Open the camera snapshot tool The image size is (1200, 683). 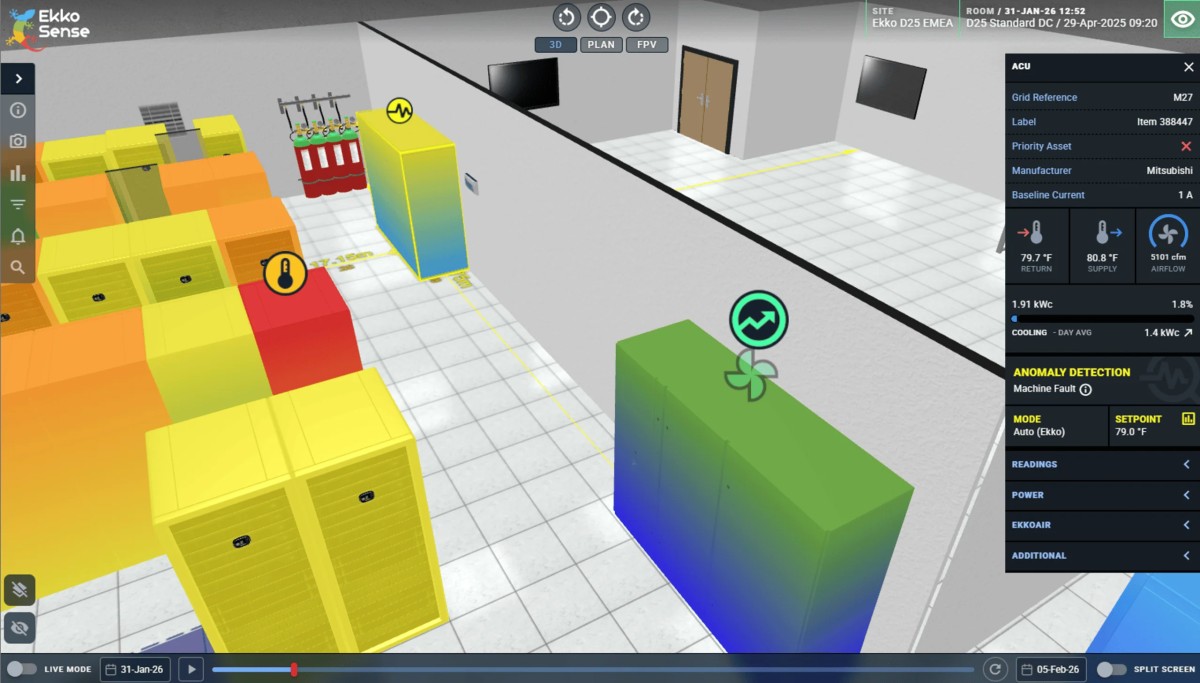(x=18, y=142)
